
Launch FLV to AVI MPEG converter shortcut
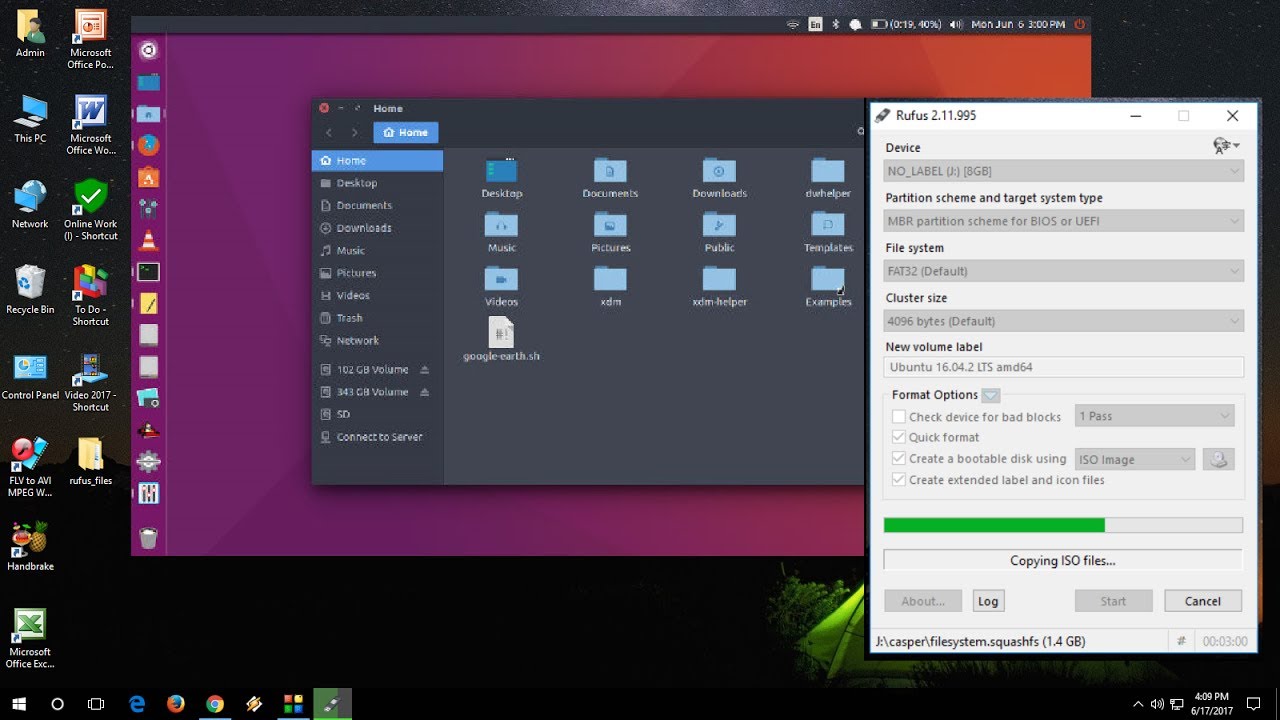(x=30, y=467)
